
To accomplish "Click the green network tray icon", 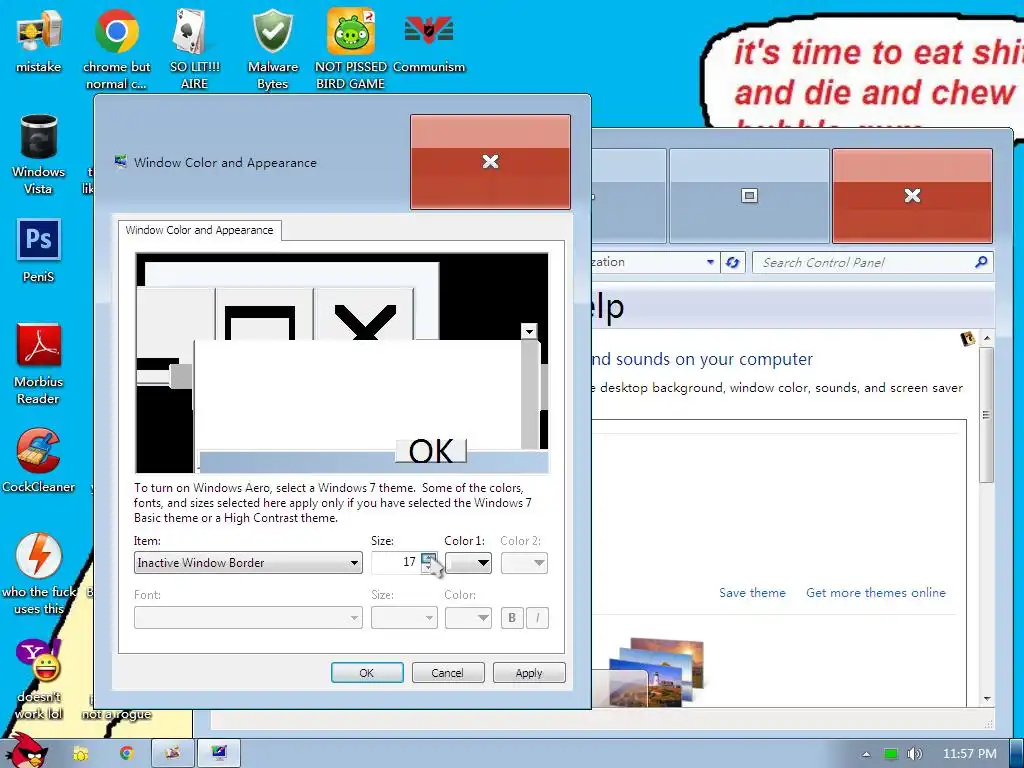I will click(x=891, y=754).
